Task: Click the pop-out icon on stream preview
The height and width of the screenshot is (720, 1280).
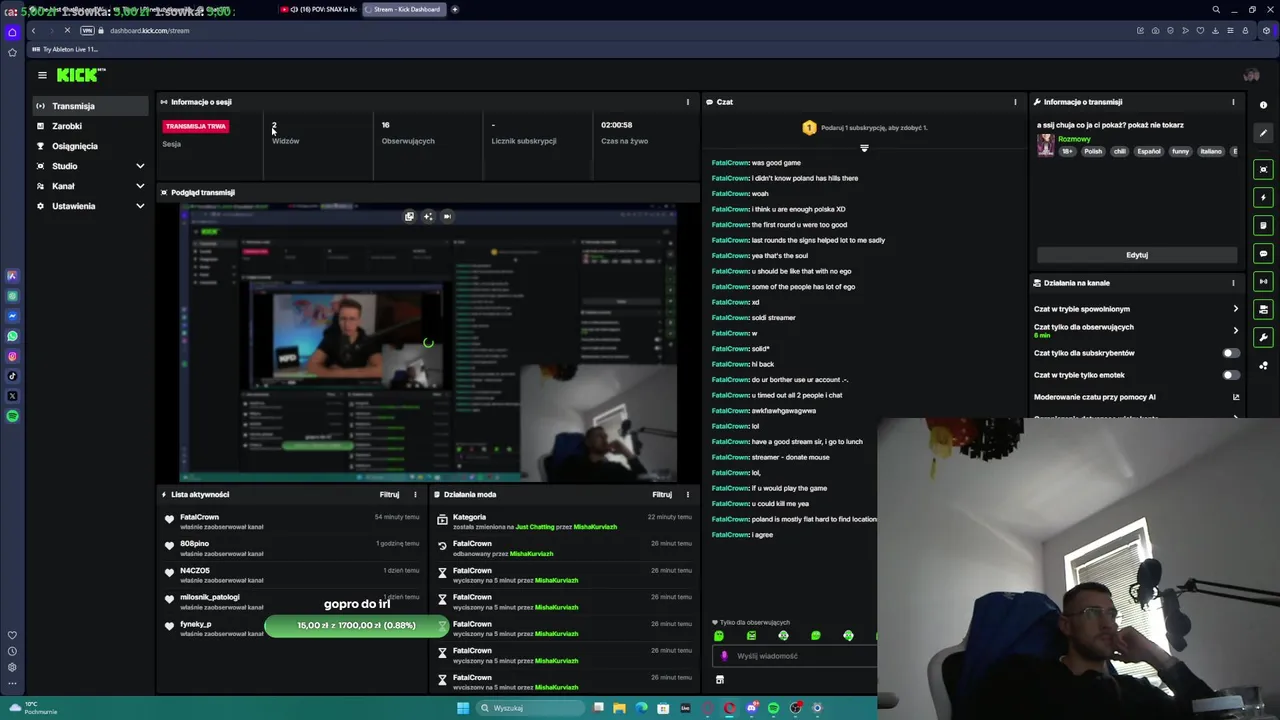Action: pos(409,216)
